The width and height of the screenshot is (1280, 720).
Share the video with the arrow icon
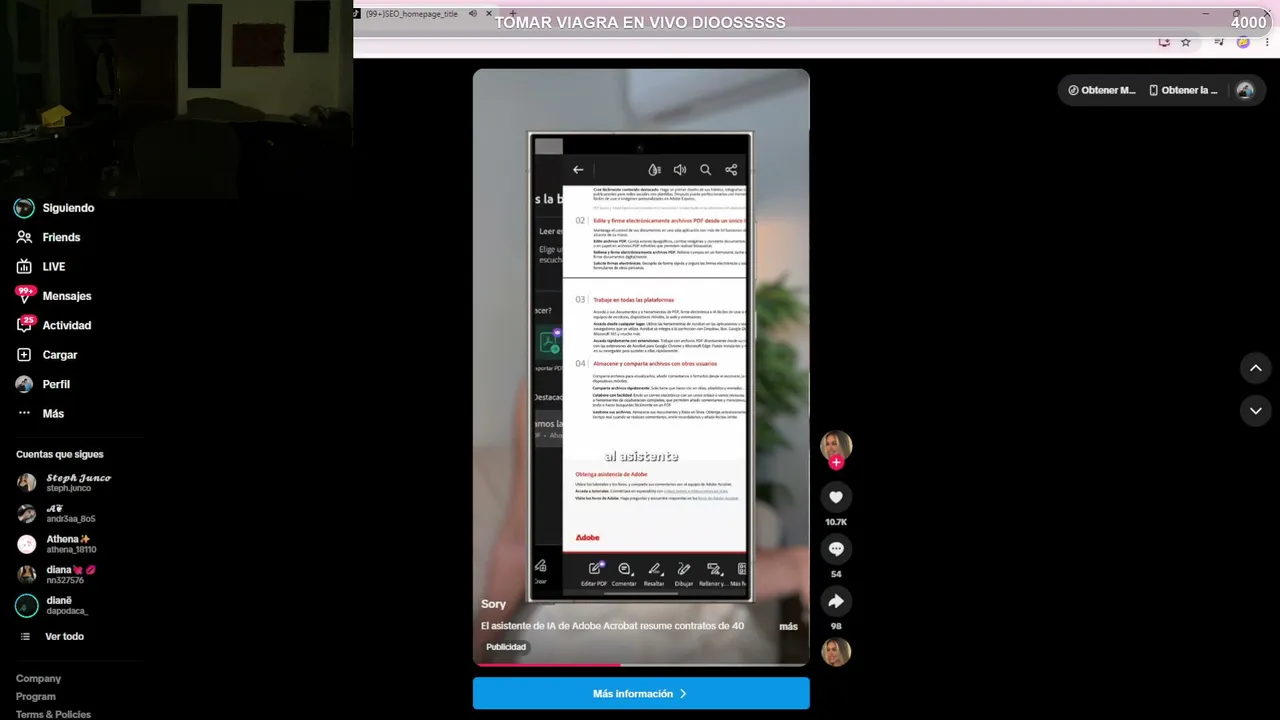click(836, 601)
